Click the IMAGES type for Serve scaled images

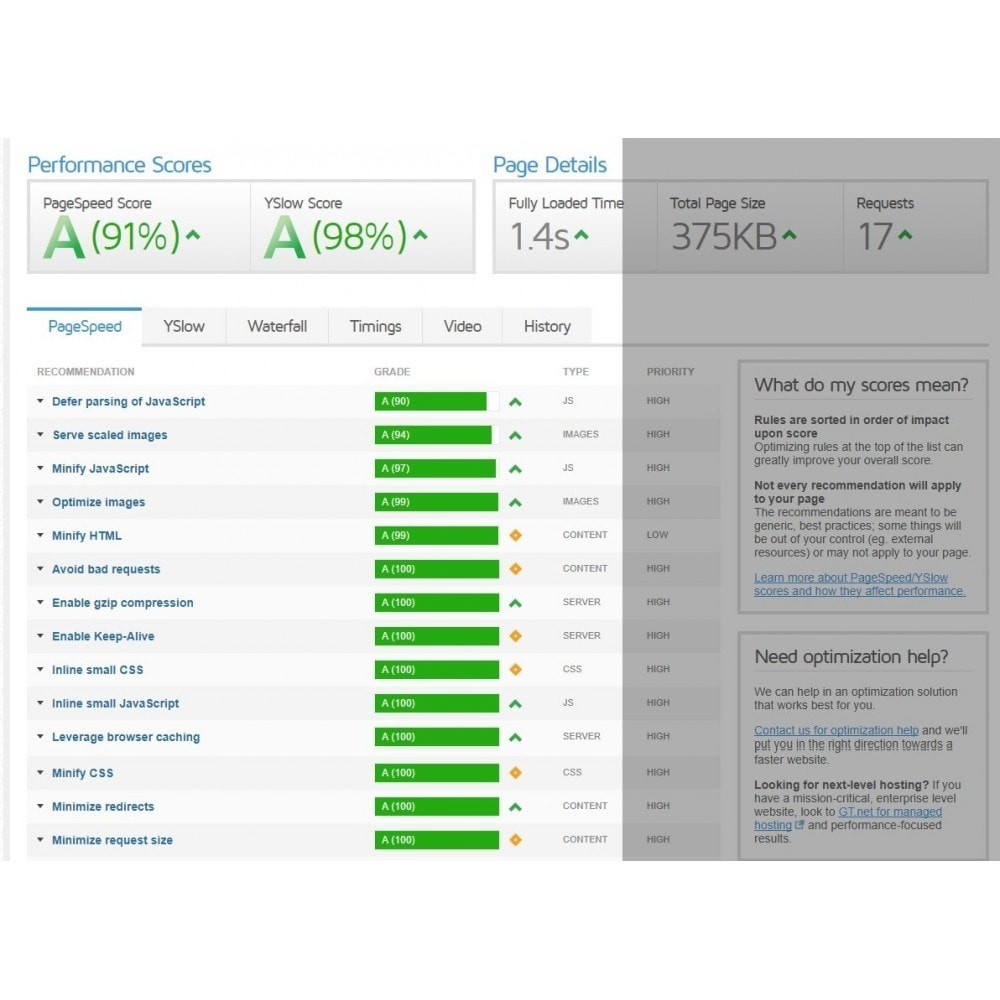(580, 434)
